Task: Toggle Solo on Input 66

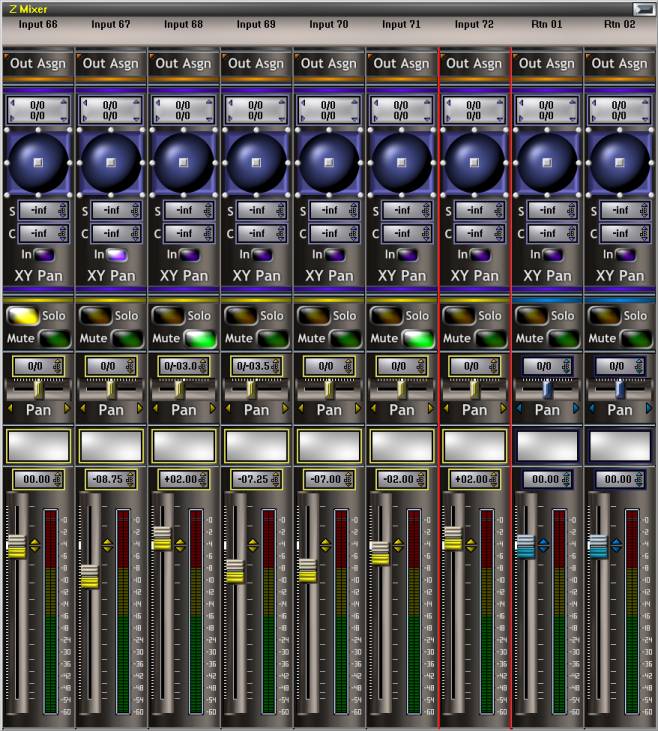Action: [x=23, y=315]
